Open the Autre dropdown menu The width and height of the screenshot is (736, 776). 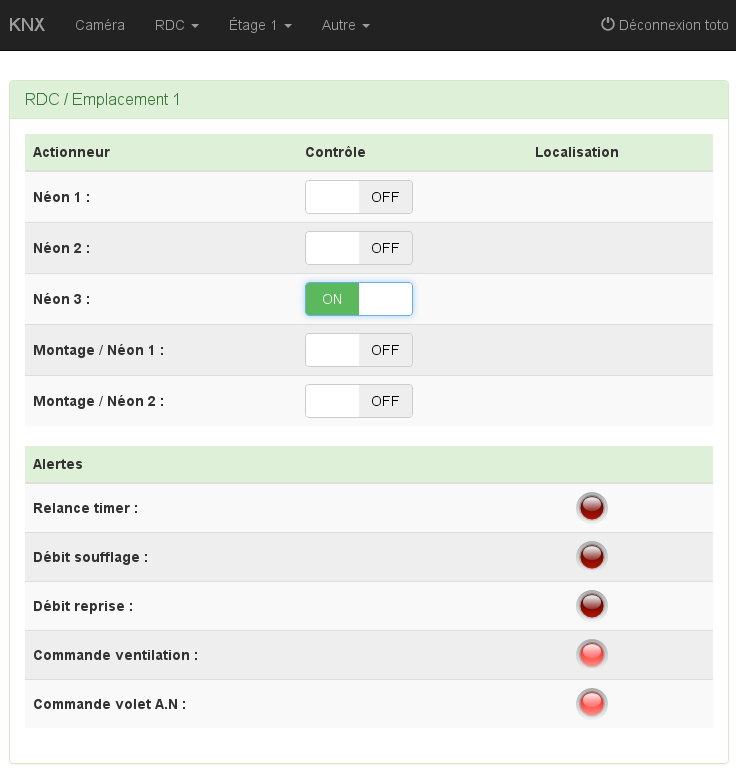click(x=345, y=25)
